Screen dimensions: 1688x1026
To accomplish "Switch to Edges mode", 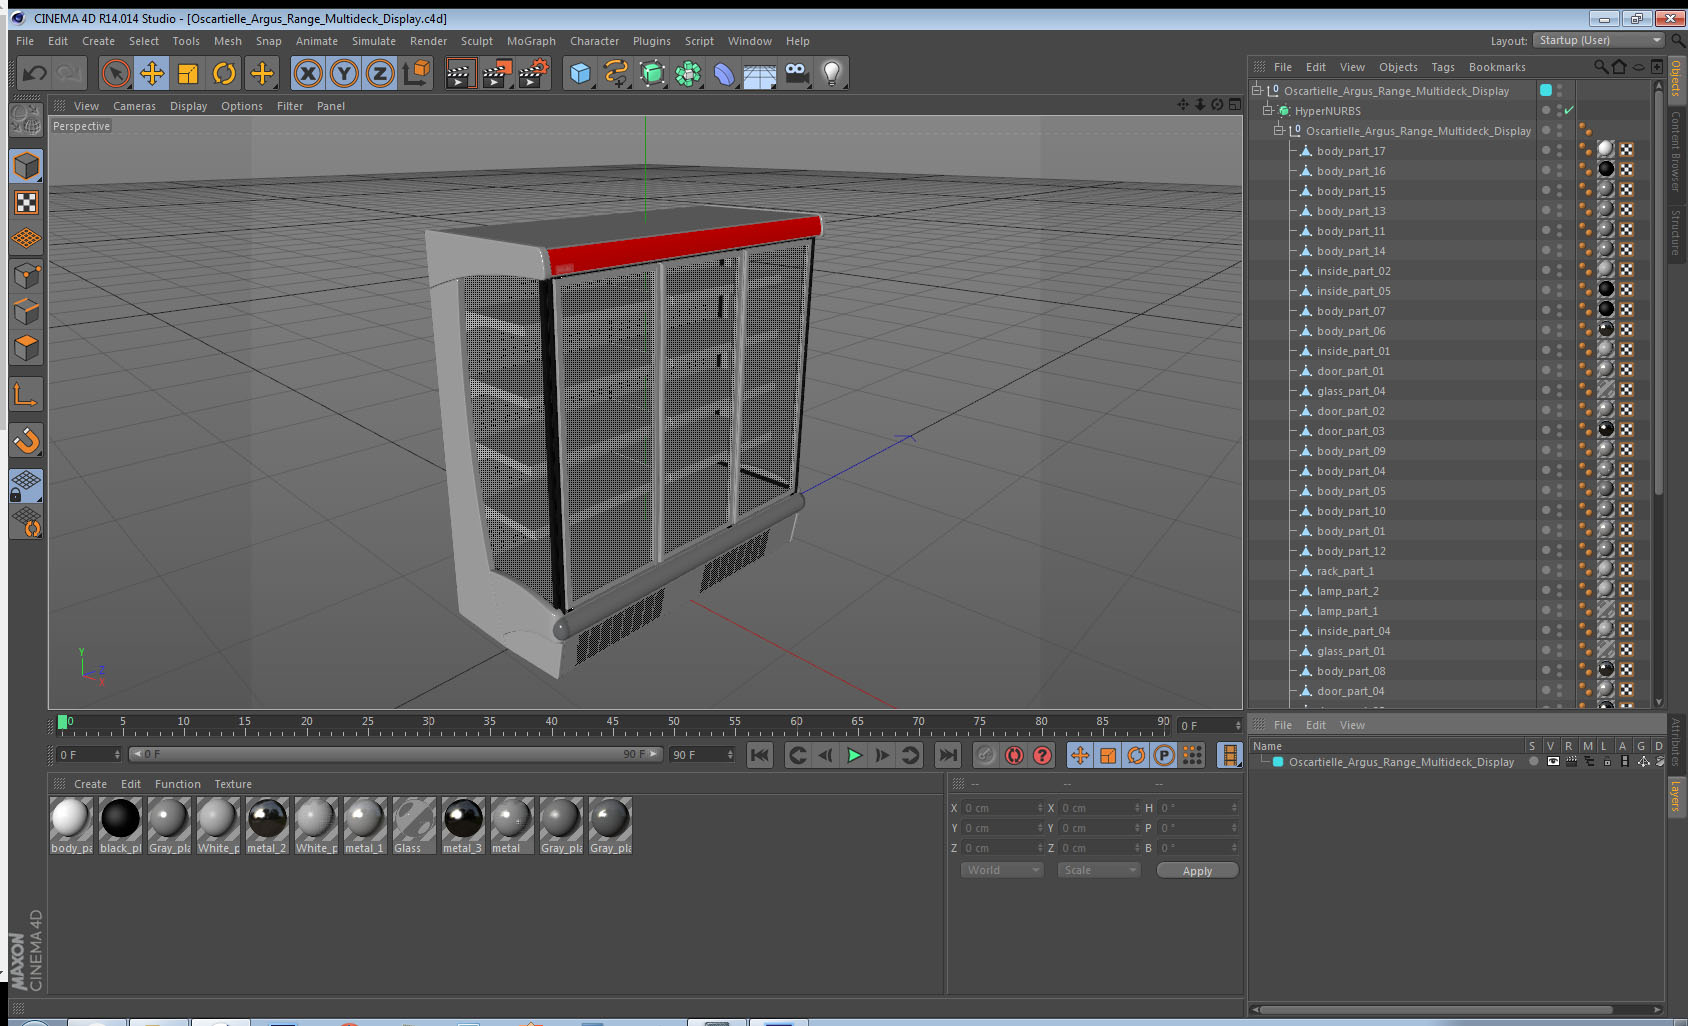I will point(27,311).
